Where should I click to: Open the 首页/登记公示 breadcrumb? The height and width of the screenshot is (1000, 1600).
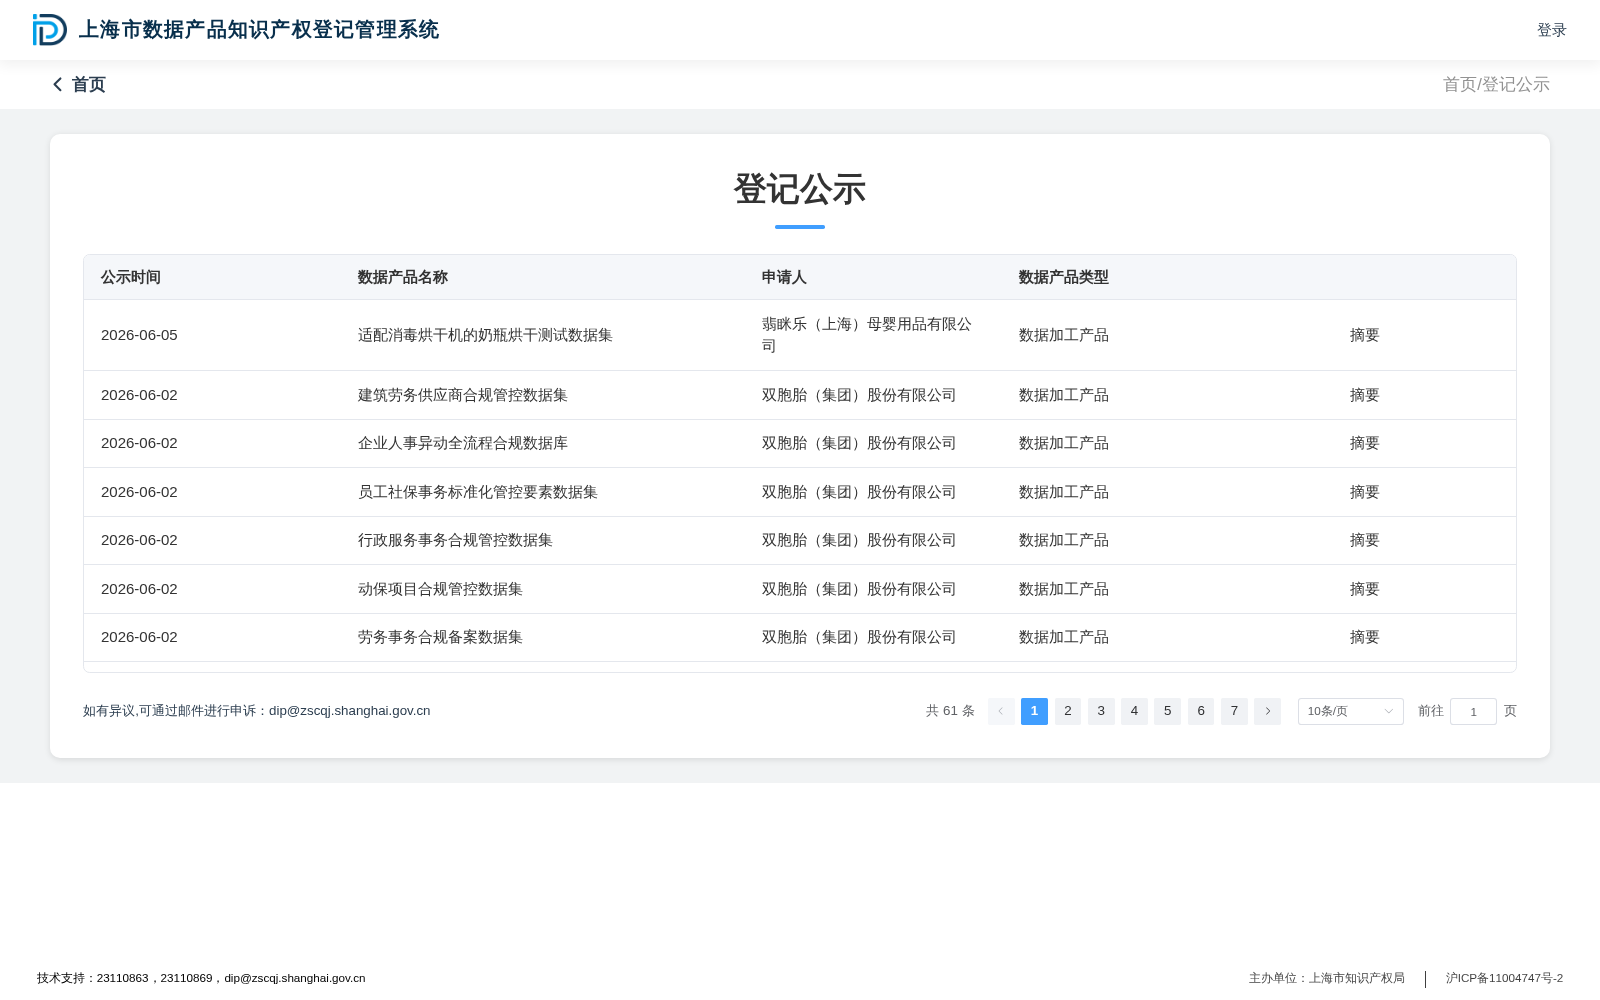click(1496, 85)
